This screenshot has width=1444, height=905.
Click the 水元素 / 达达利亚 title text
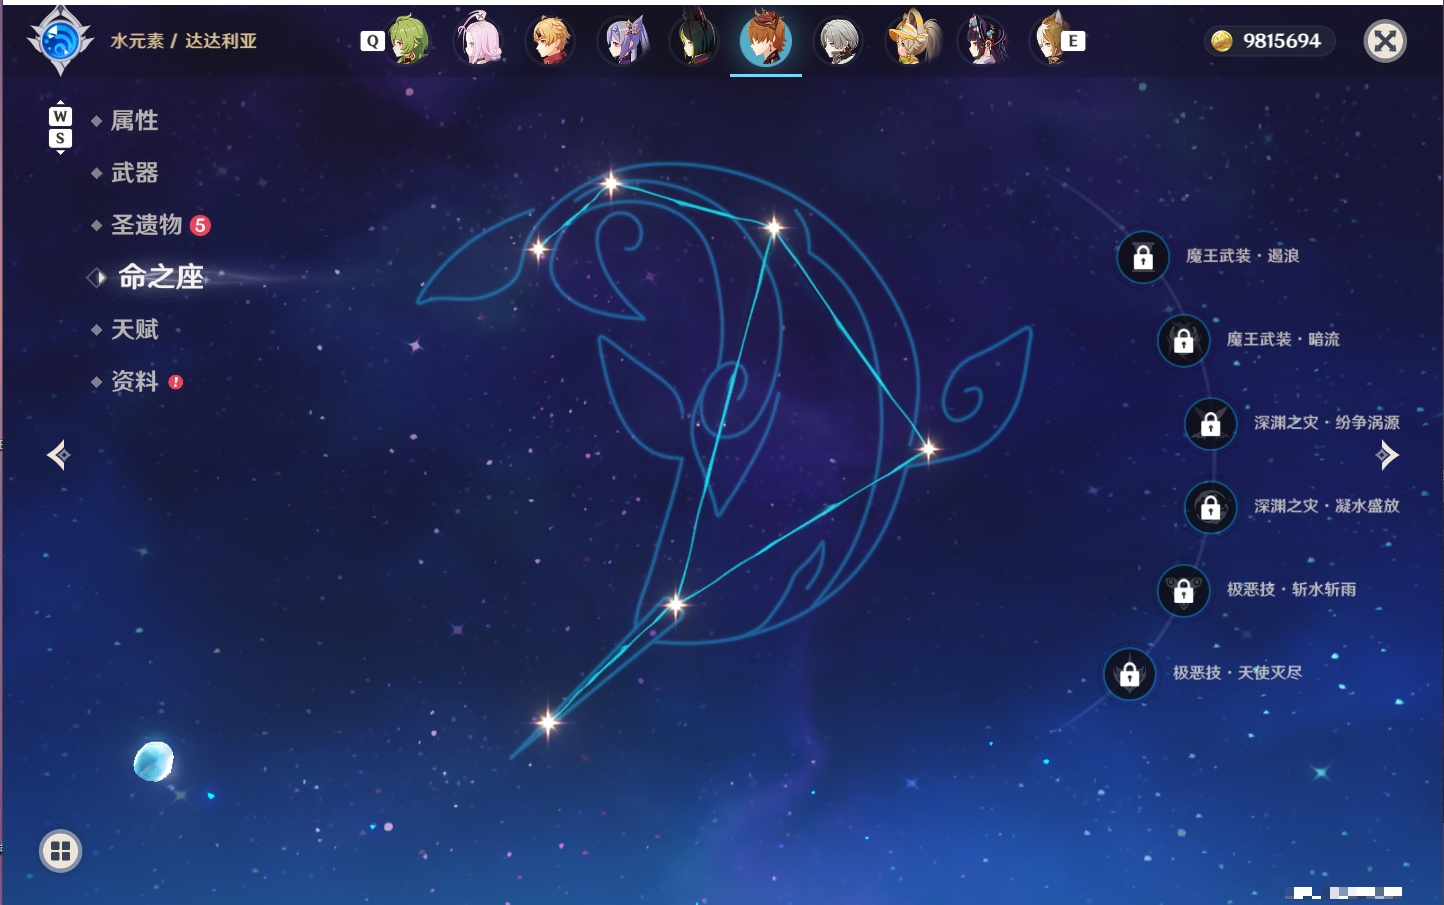tap(183, 41)
